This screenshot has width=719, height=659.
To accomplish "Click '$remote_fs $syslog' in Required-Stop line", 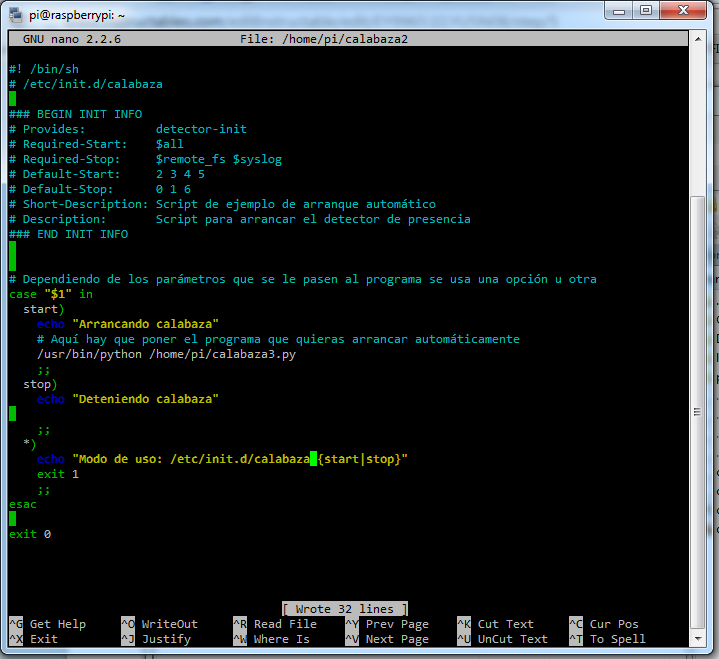I will coord(219,160).
